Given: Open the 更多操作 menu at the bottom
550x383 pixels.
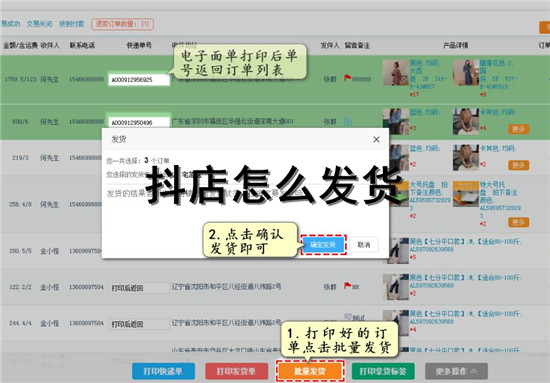Looking at the screenshot, I should pyautogui.click(x=456, y=371).
